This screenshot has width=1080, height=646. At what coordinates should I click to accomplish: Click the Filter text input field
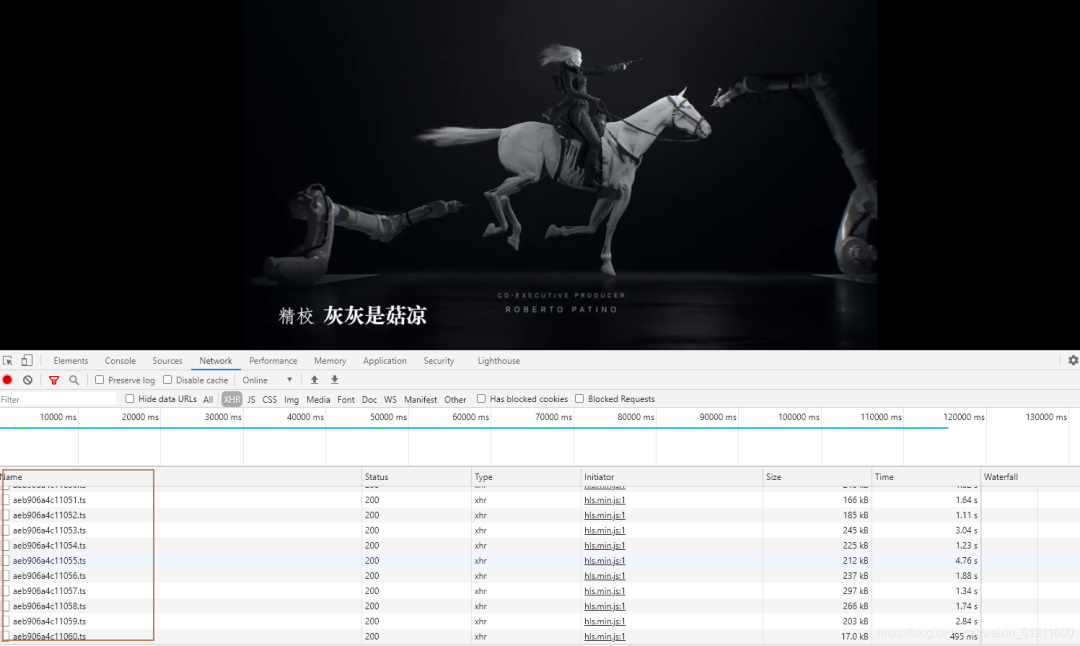pos(59,399)
